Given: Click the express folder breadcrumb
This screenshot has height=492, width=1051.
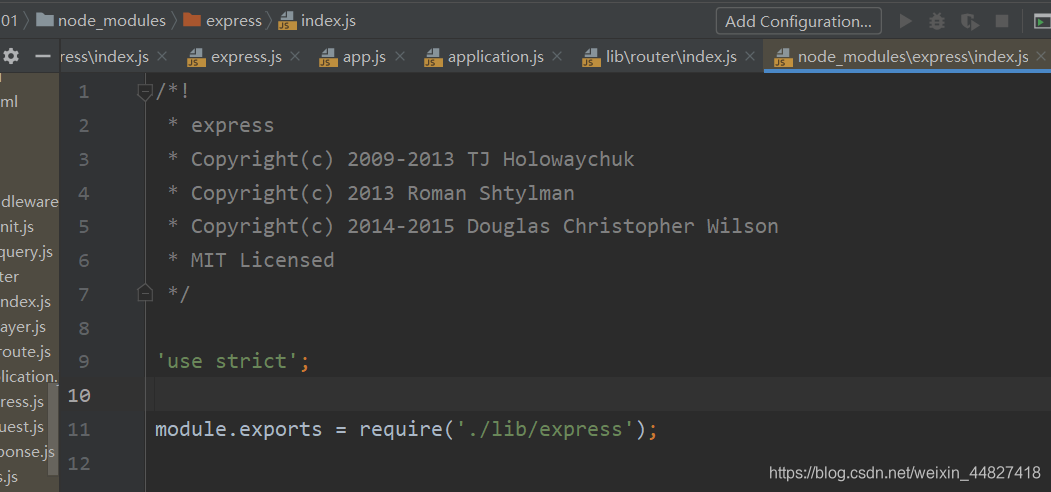Looking at the screenshot, I should 234,21.
